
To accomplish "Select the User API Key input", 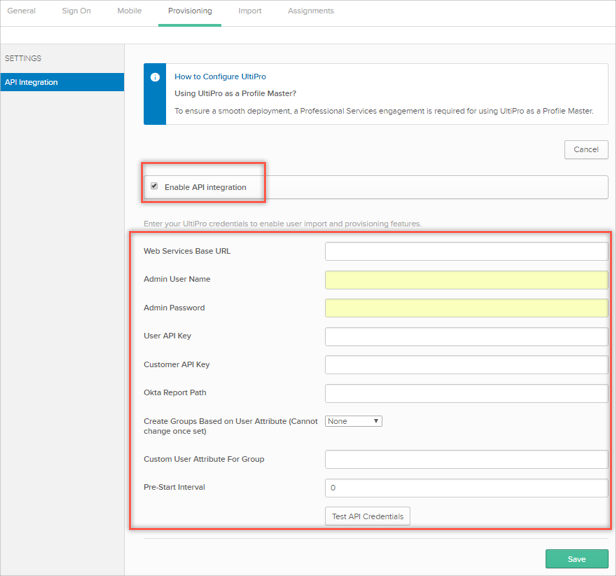I will 466,336.
